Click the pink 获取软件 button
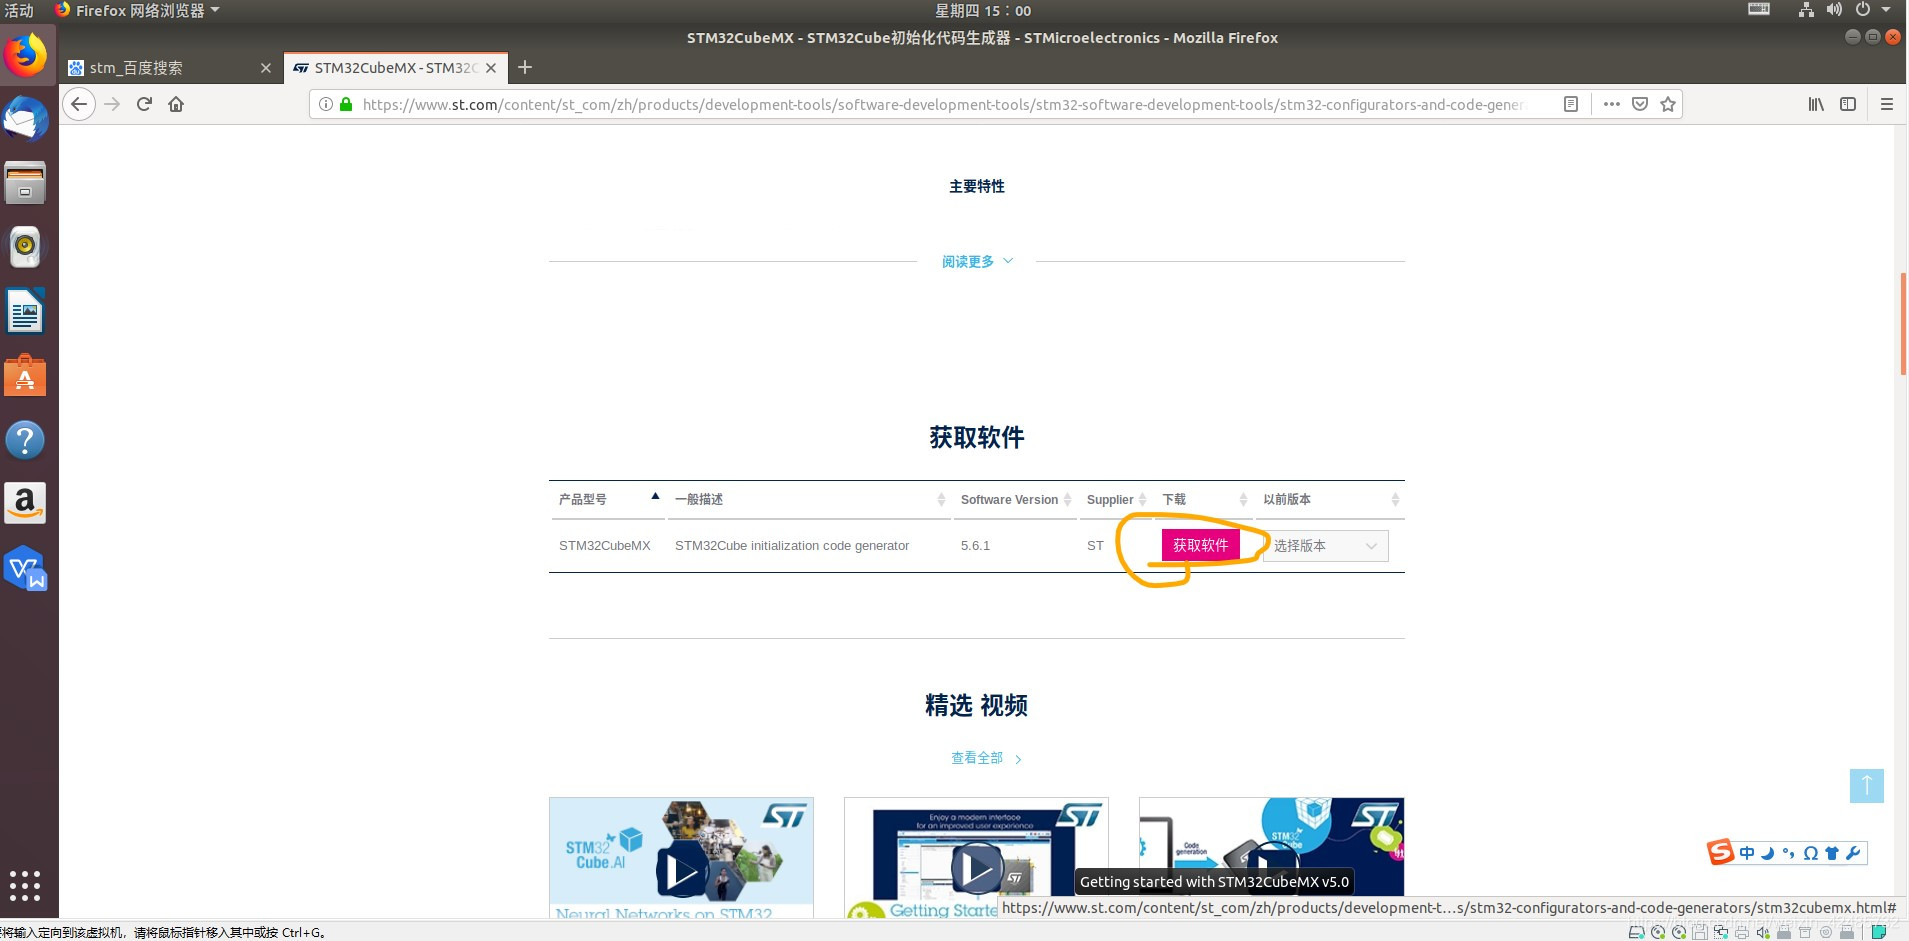The height and width of the screenshot is (941, 1909). [1200, 545]
